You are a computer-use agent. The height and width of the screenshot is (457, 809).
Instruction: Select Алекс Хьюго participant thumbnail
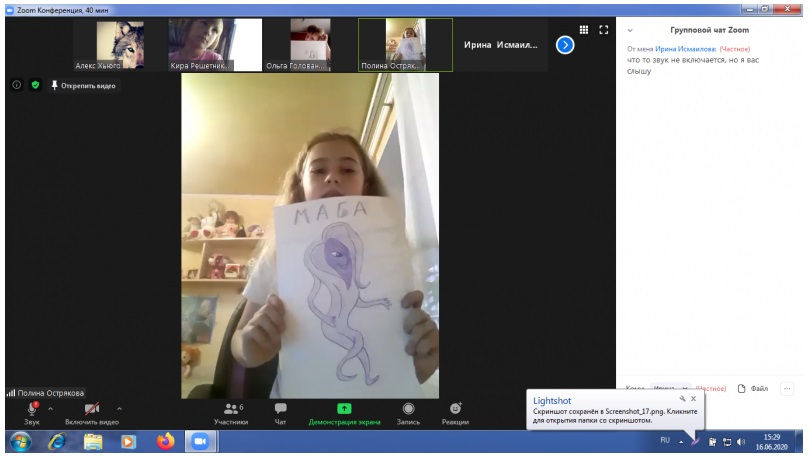(120, 45)
